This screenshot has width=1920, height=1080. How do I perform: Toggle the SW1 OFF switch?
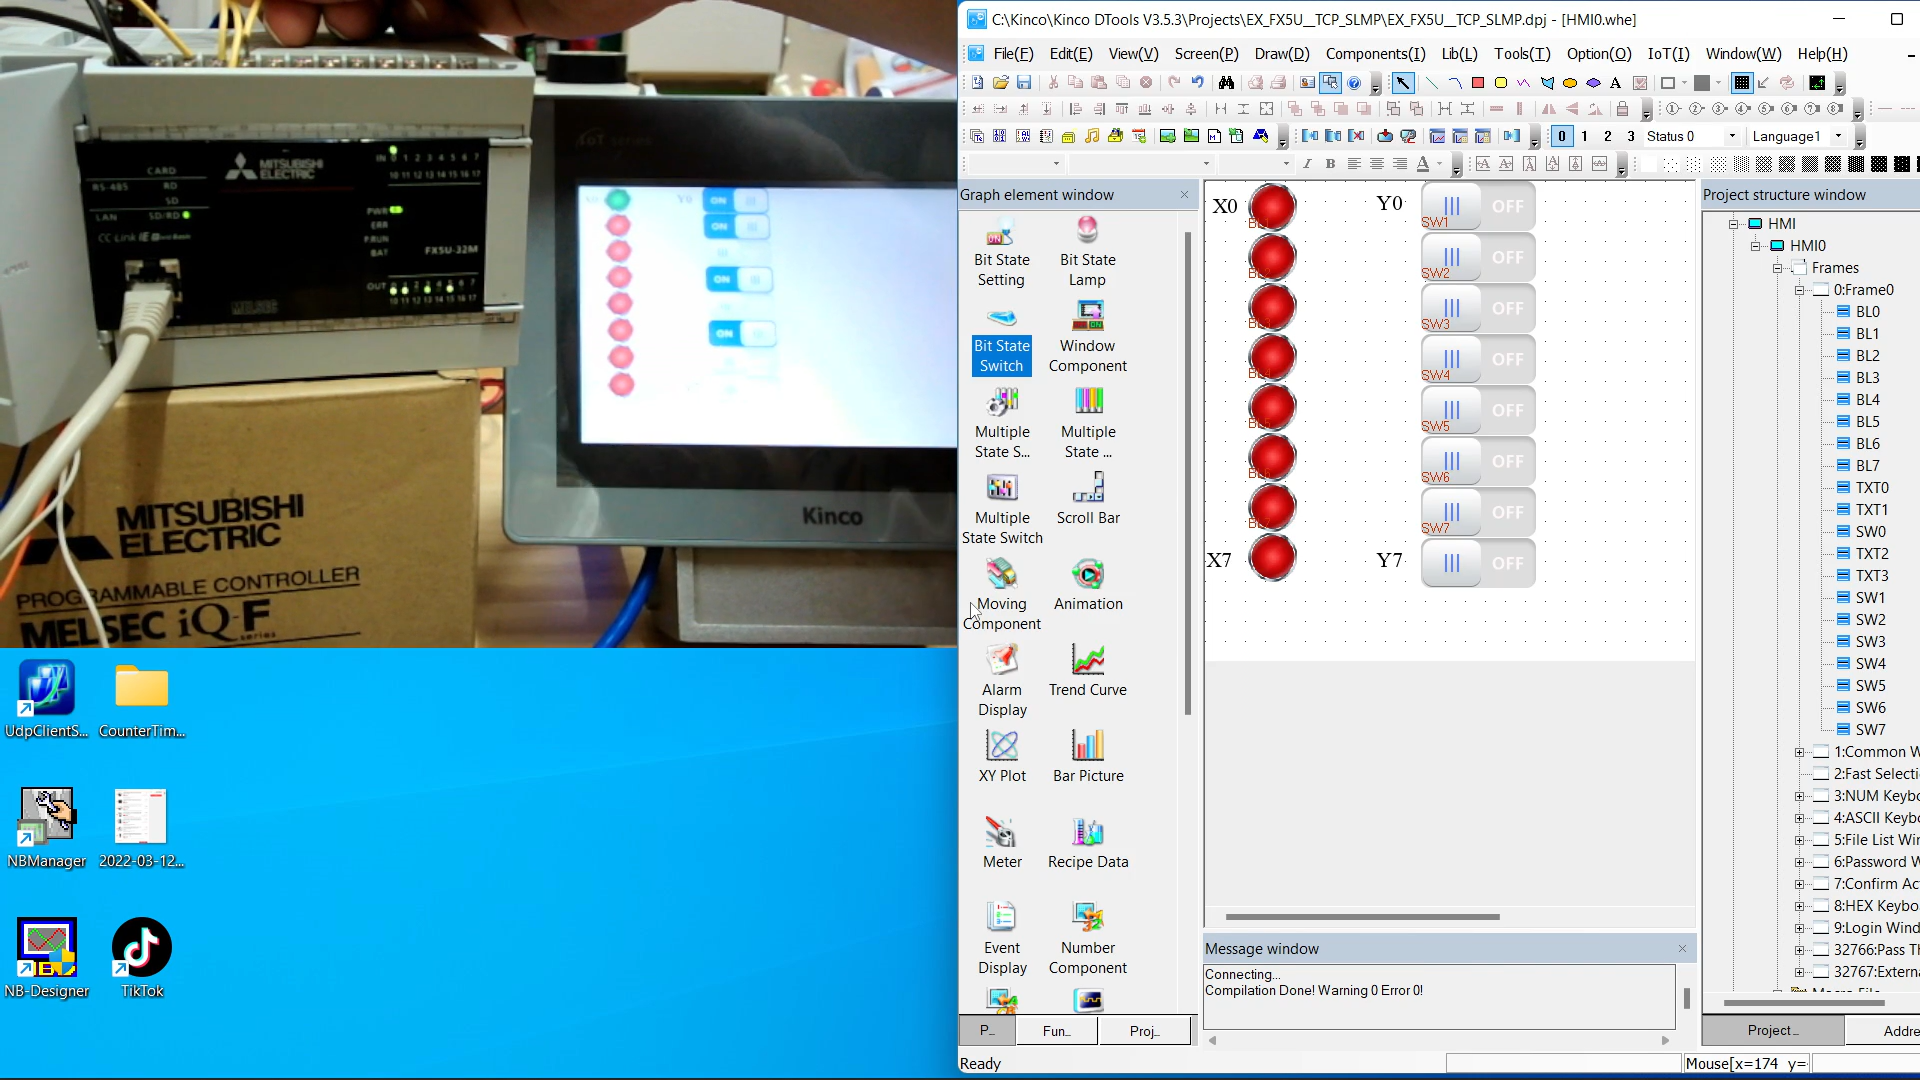[x=1478, y=207]
